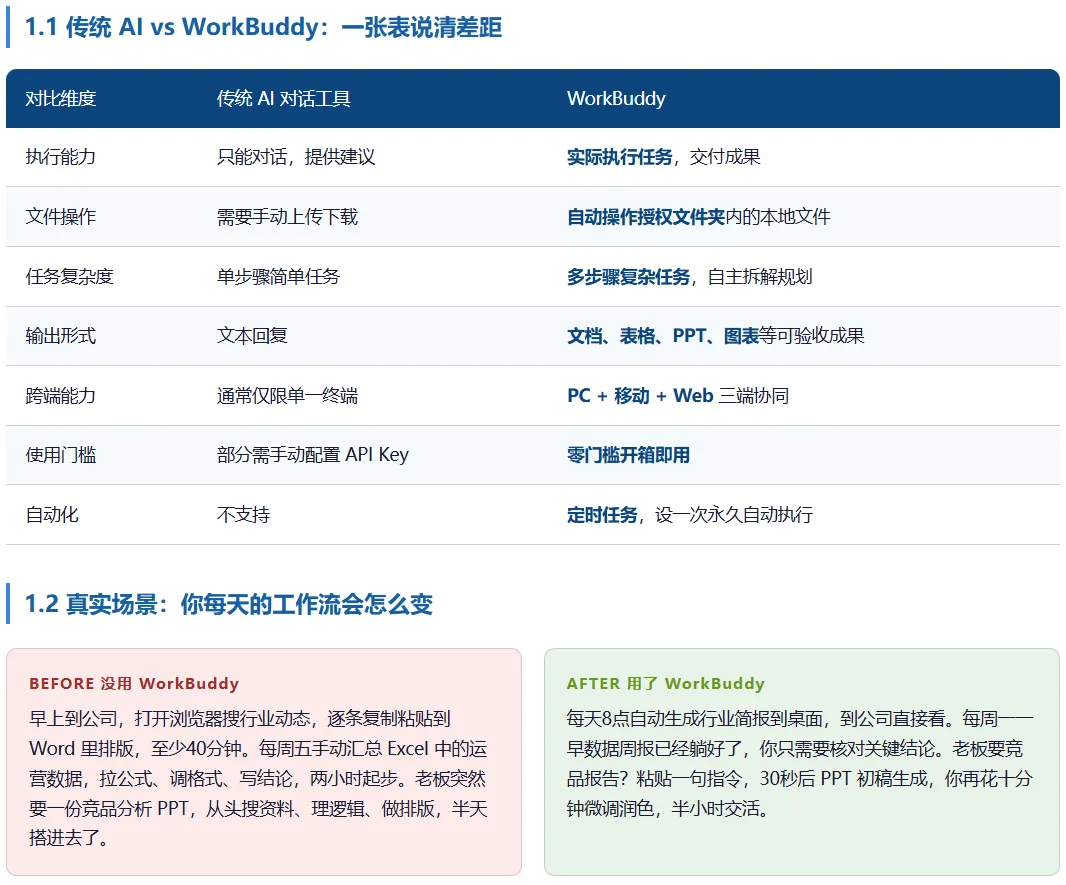The height and width of the screenshot is (885, 1066).
Task: Click the text 'PC + 移动 + Web'
Action: point(640,396)
